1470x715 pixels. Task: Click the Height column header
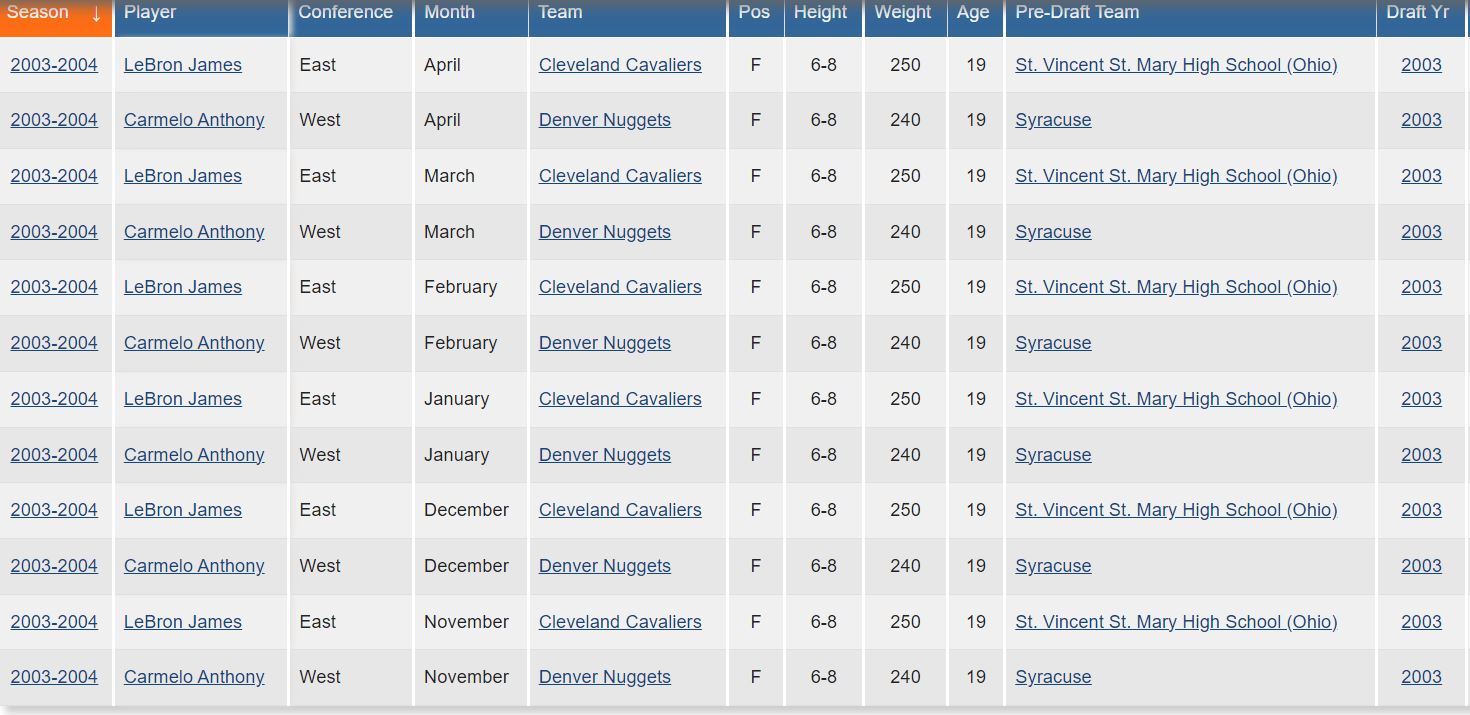pyautogui.click(x=821, y=12)
